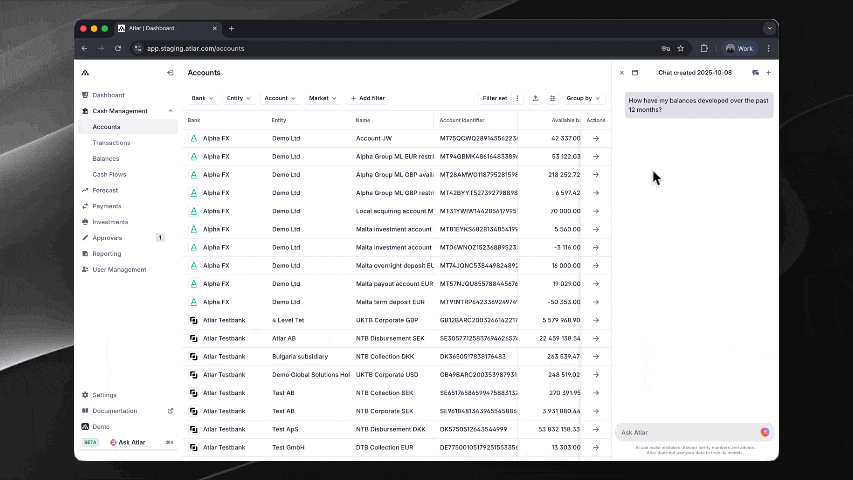853x480 pixels.
Task: Go to Forecast section
Action: (105, 190)
